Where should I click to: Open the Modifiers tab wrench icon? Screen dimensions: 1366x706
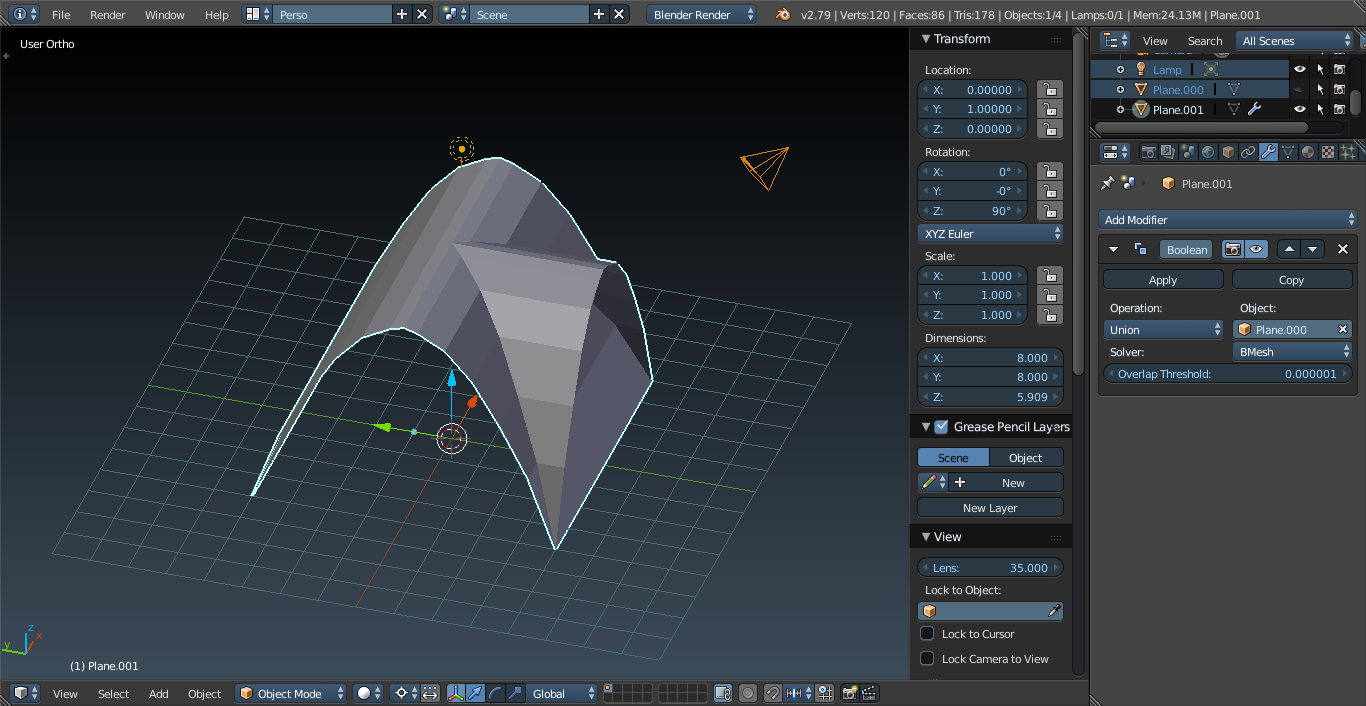[x=1268, y=152]
